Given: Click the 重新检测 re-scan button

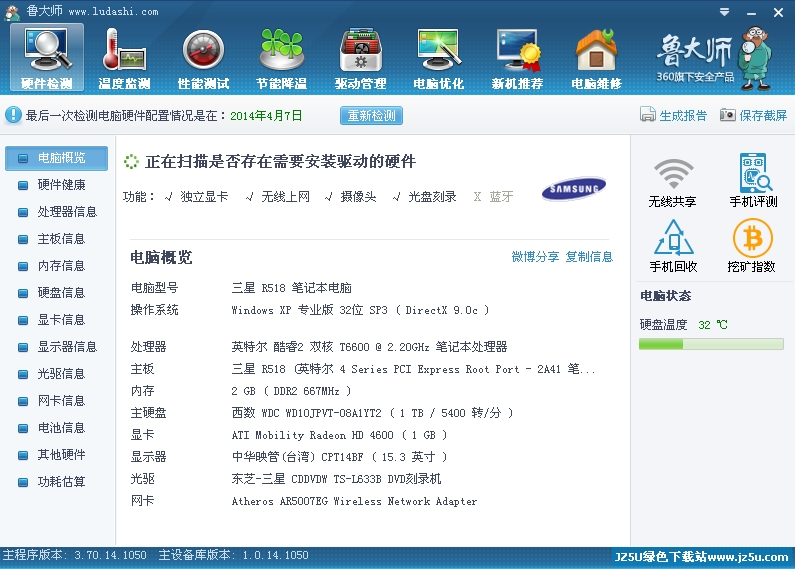Looking at the screenshot, I should pyautogui.click(x=371, y=116).
